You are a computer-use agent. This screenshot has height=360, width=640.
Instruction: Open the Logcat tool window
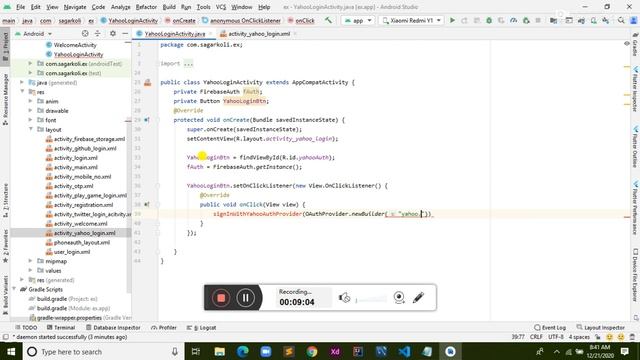pos(202,328)
